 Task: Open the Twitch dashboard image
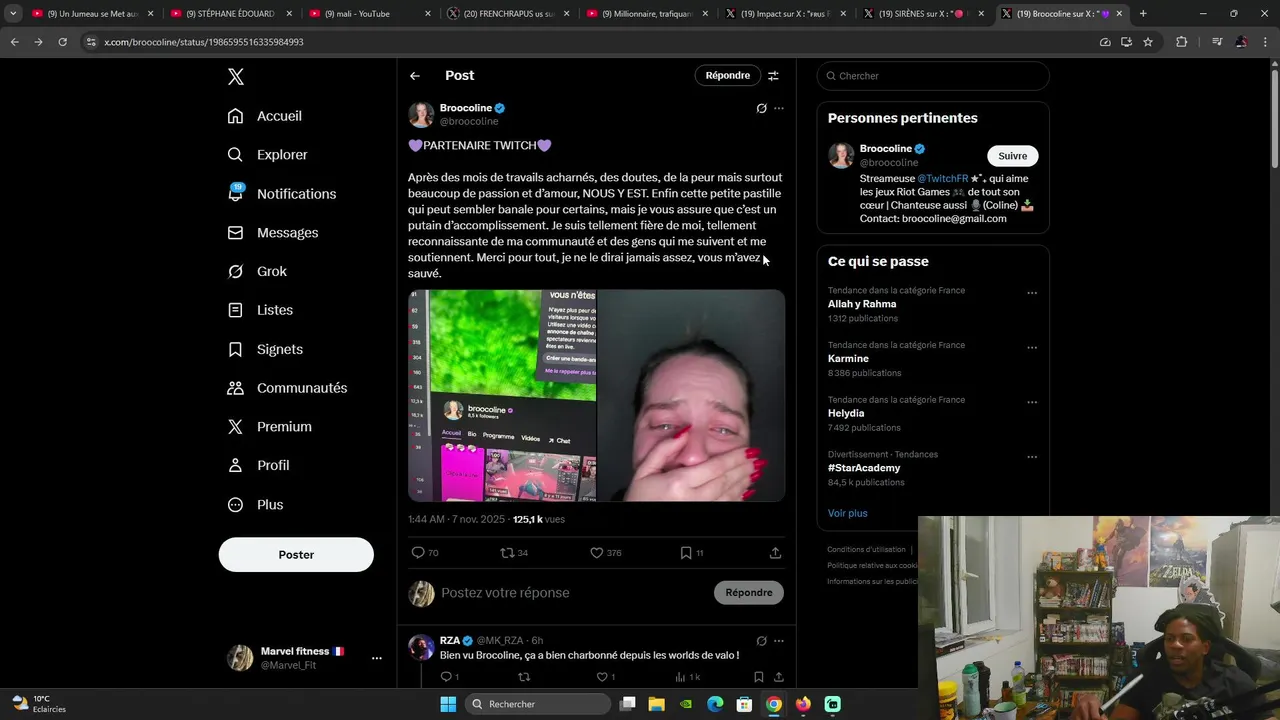click(x=502, y=396)
